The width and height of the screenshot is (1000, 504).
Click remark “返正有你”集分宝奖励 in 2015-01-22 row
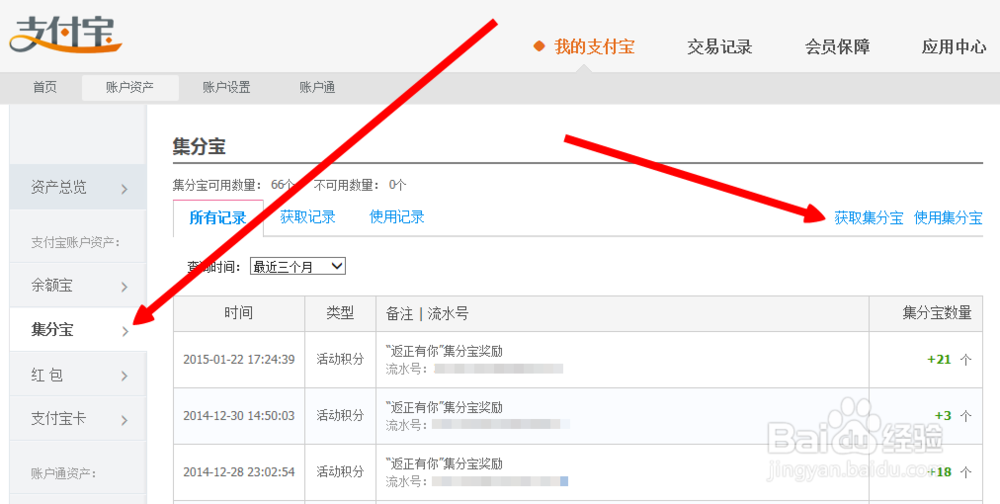pyautogui.click(x=444, y=351)
